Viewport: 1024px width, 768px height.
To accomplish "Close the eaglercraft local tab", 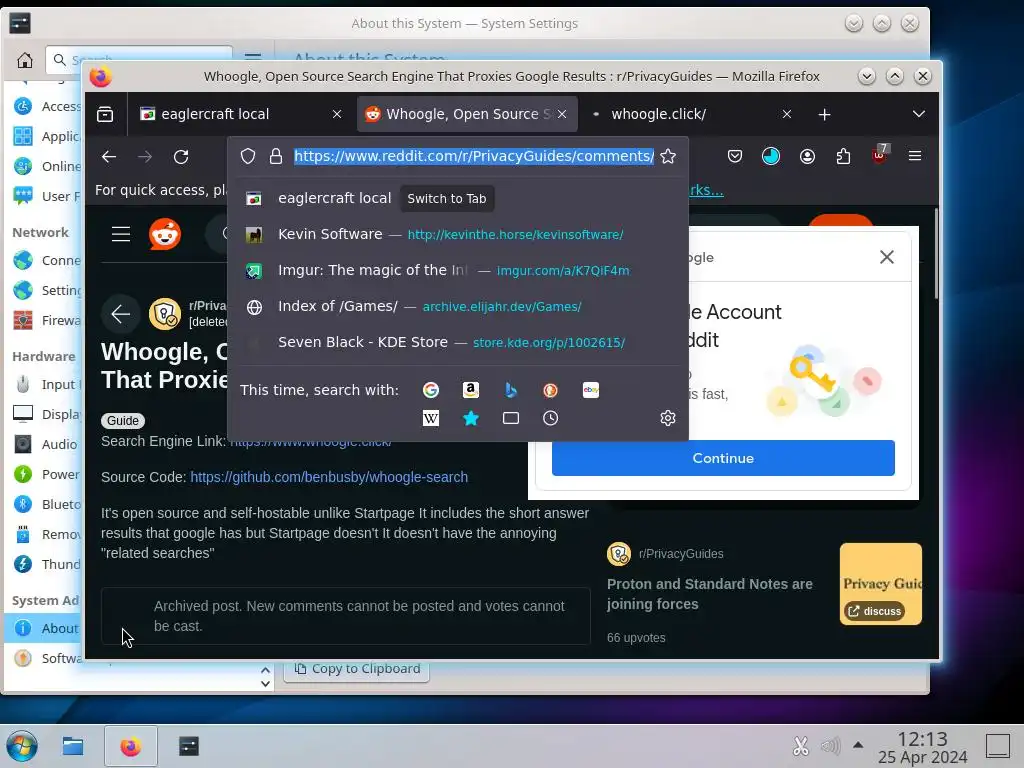I will (x=337, y=114).
